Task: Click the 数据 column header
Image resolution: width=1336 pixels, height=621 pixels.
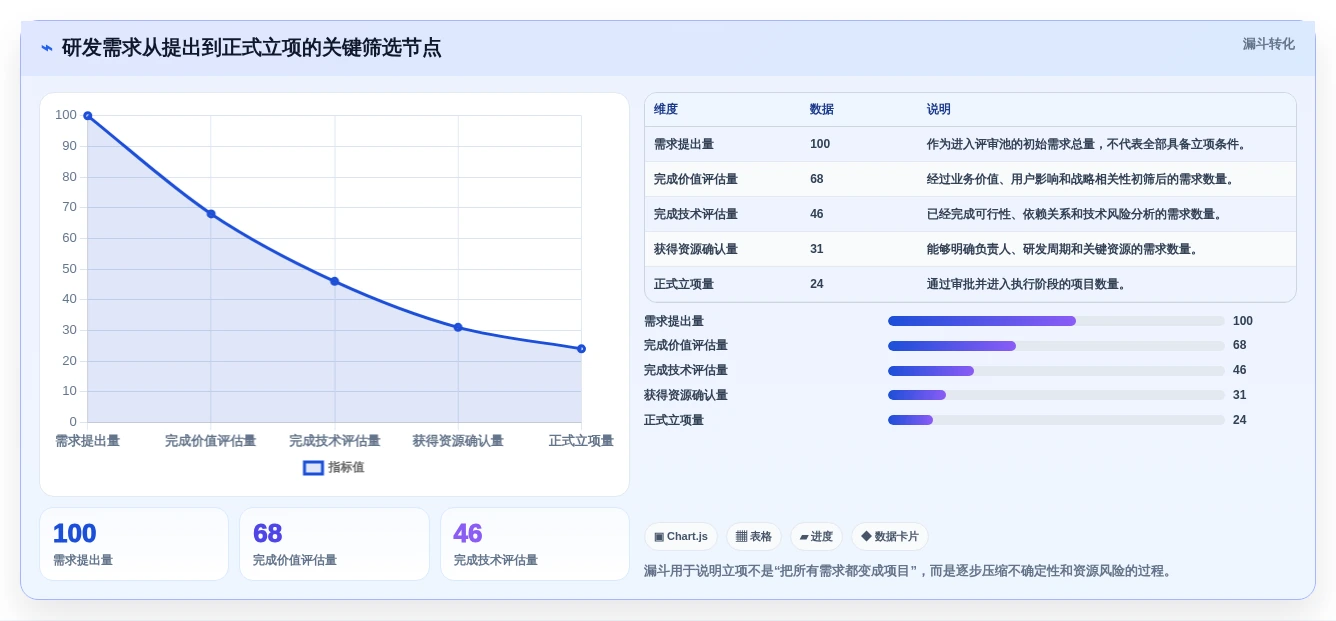Action: tap(822, 109)
